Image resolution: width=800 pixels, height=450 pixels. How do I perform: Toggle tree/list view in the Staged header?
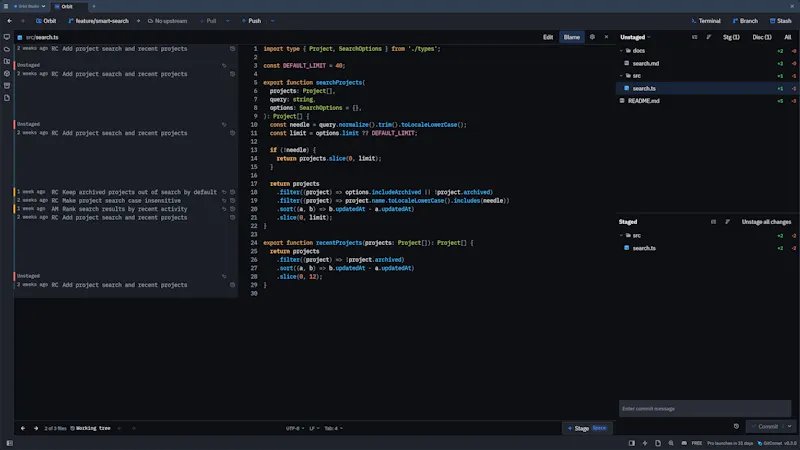[x=713, y=222]
